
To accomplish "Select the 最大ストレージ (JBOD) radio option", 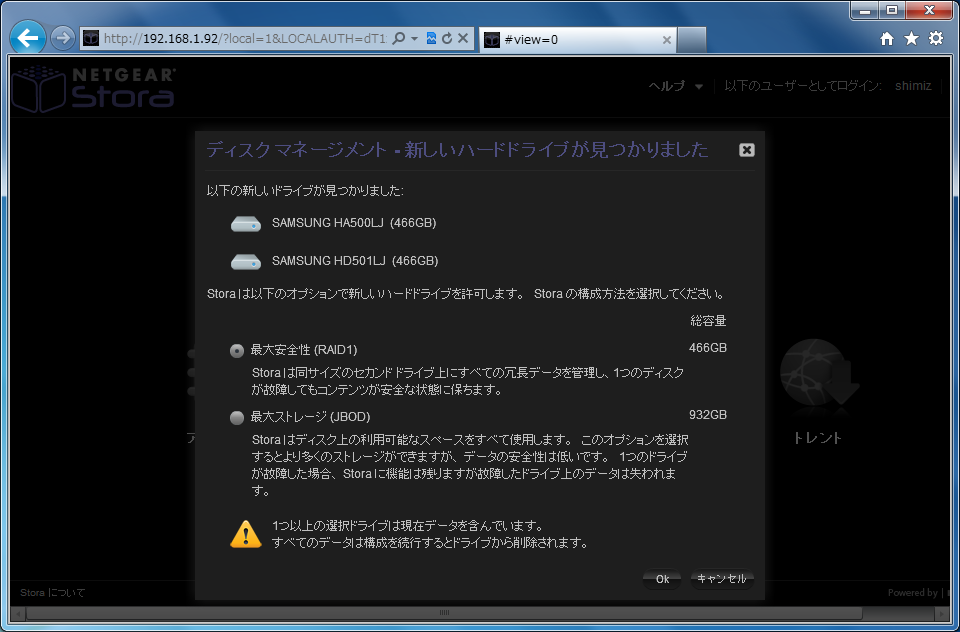I will [x=237, y=417].
